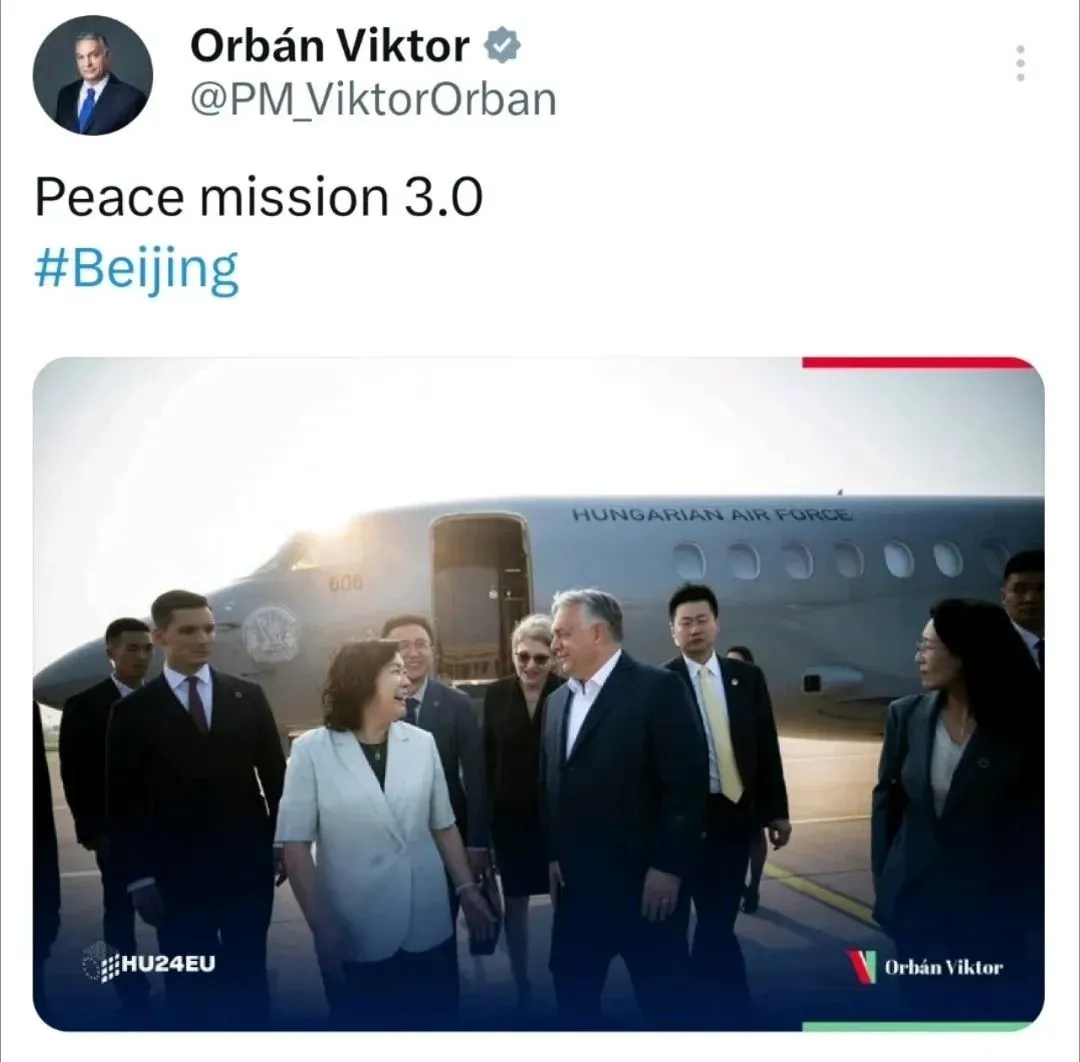The width and height of the screenshot is (1080, 1062).
Task: Click the Orbán Viktor display name
Action: [x=329, y=46]
